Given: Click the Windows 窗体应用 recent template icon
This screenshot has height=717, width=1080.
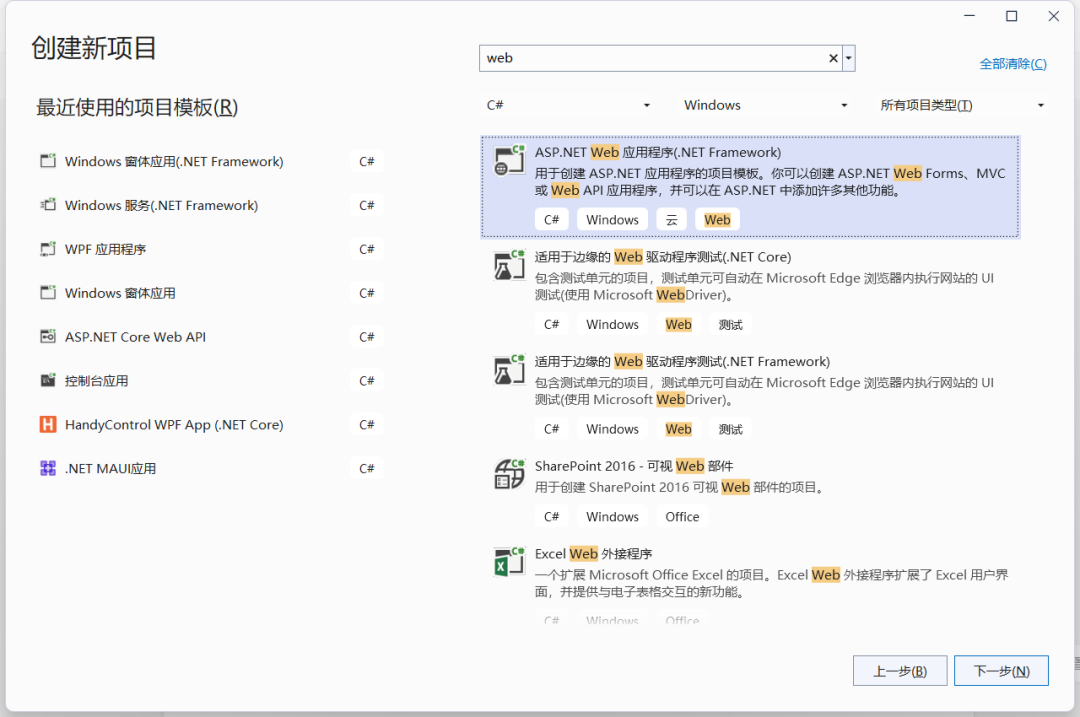Looking at the screenshot, I should point(48,293).
